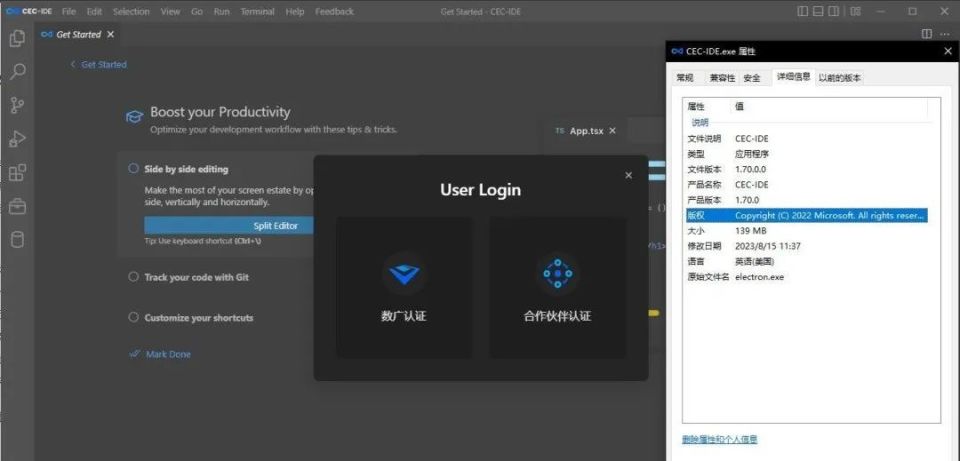Viewport: 960px width, 461px height.
Task: Click the graduation cap Boost Productivity icon
Action: click(x=135, y=116)
